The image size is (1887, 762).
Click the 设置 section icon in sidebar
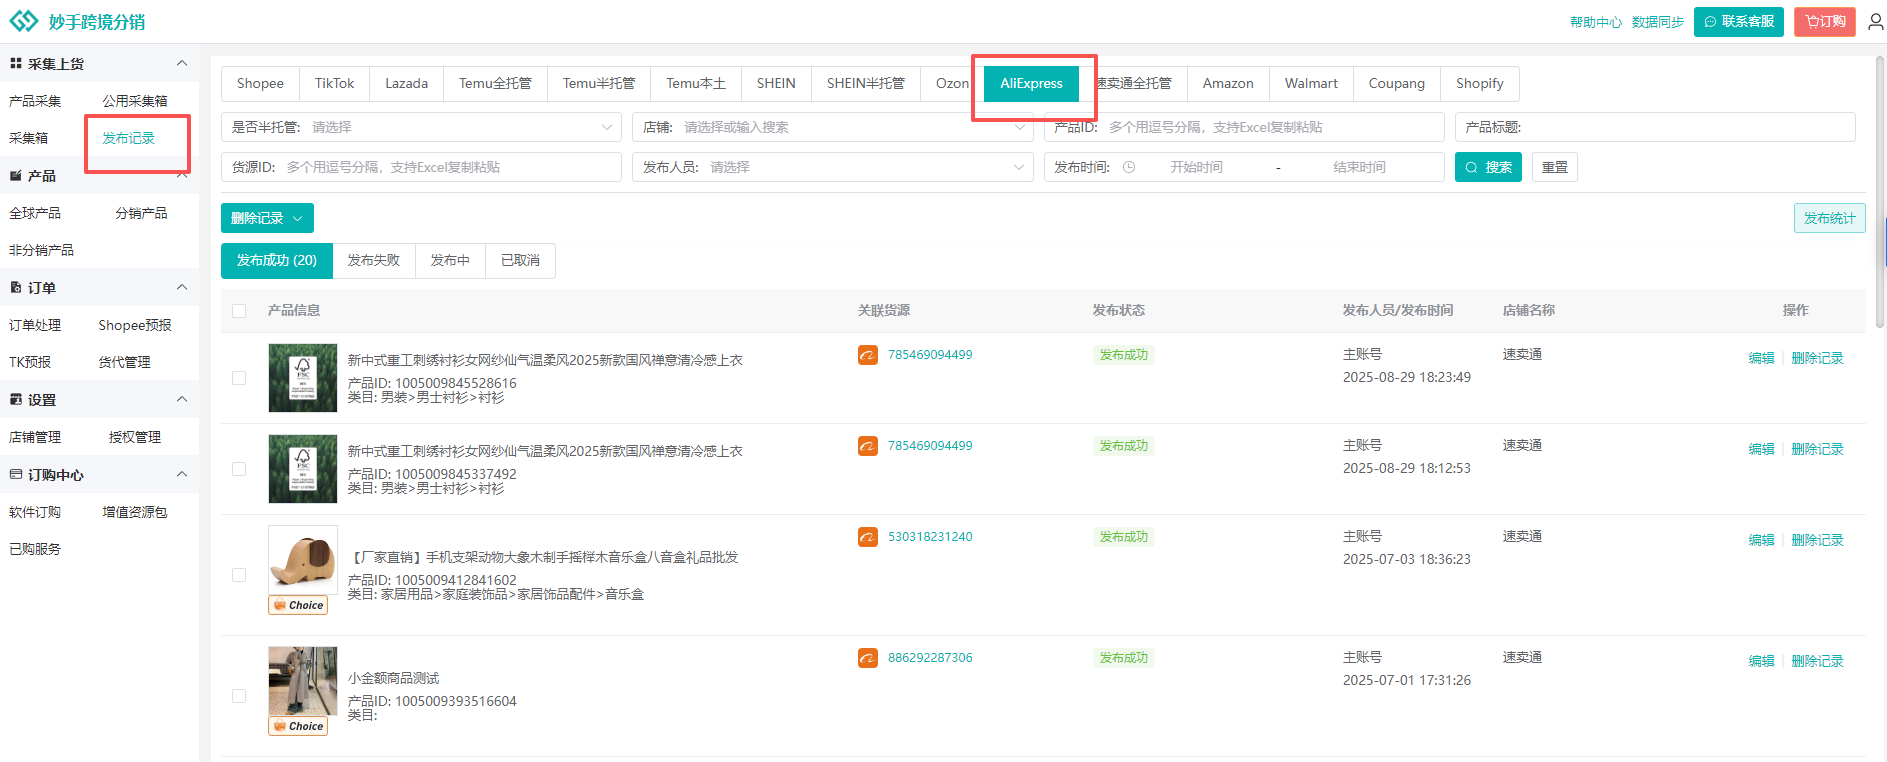(15, 399)
